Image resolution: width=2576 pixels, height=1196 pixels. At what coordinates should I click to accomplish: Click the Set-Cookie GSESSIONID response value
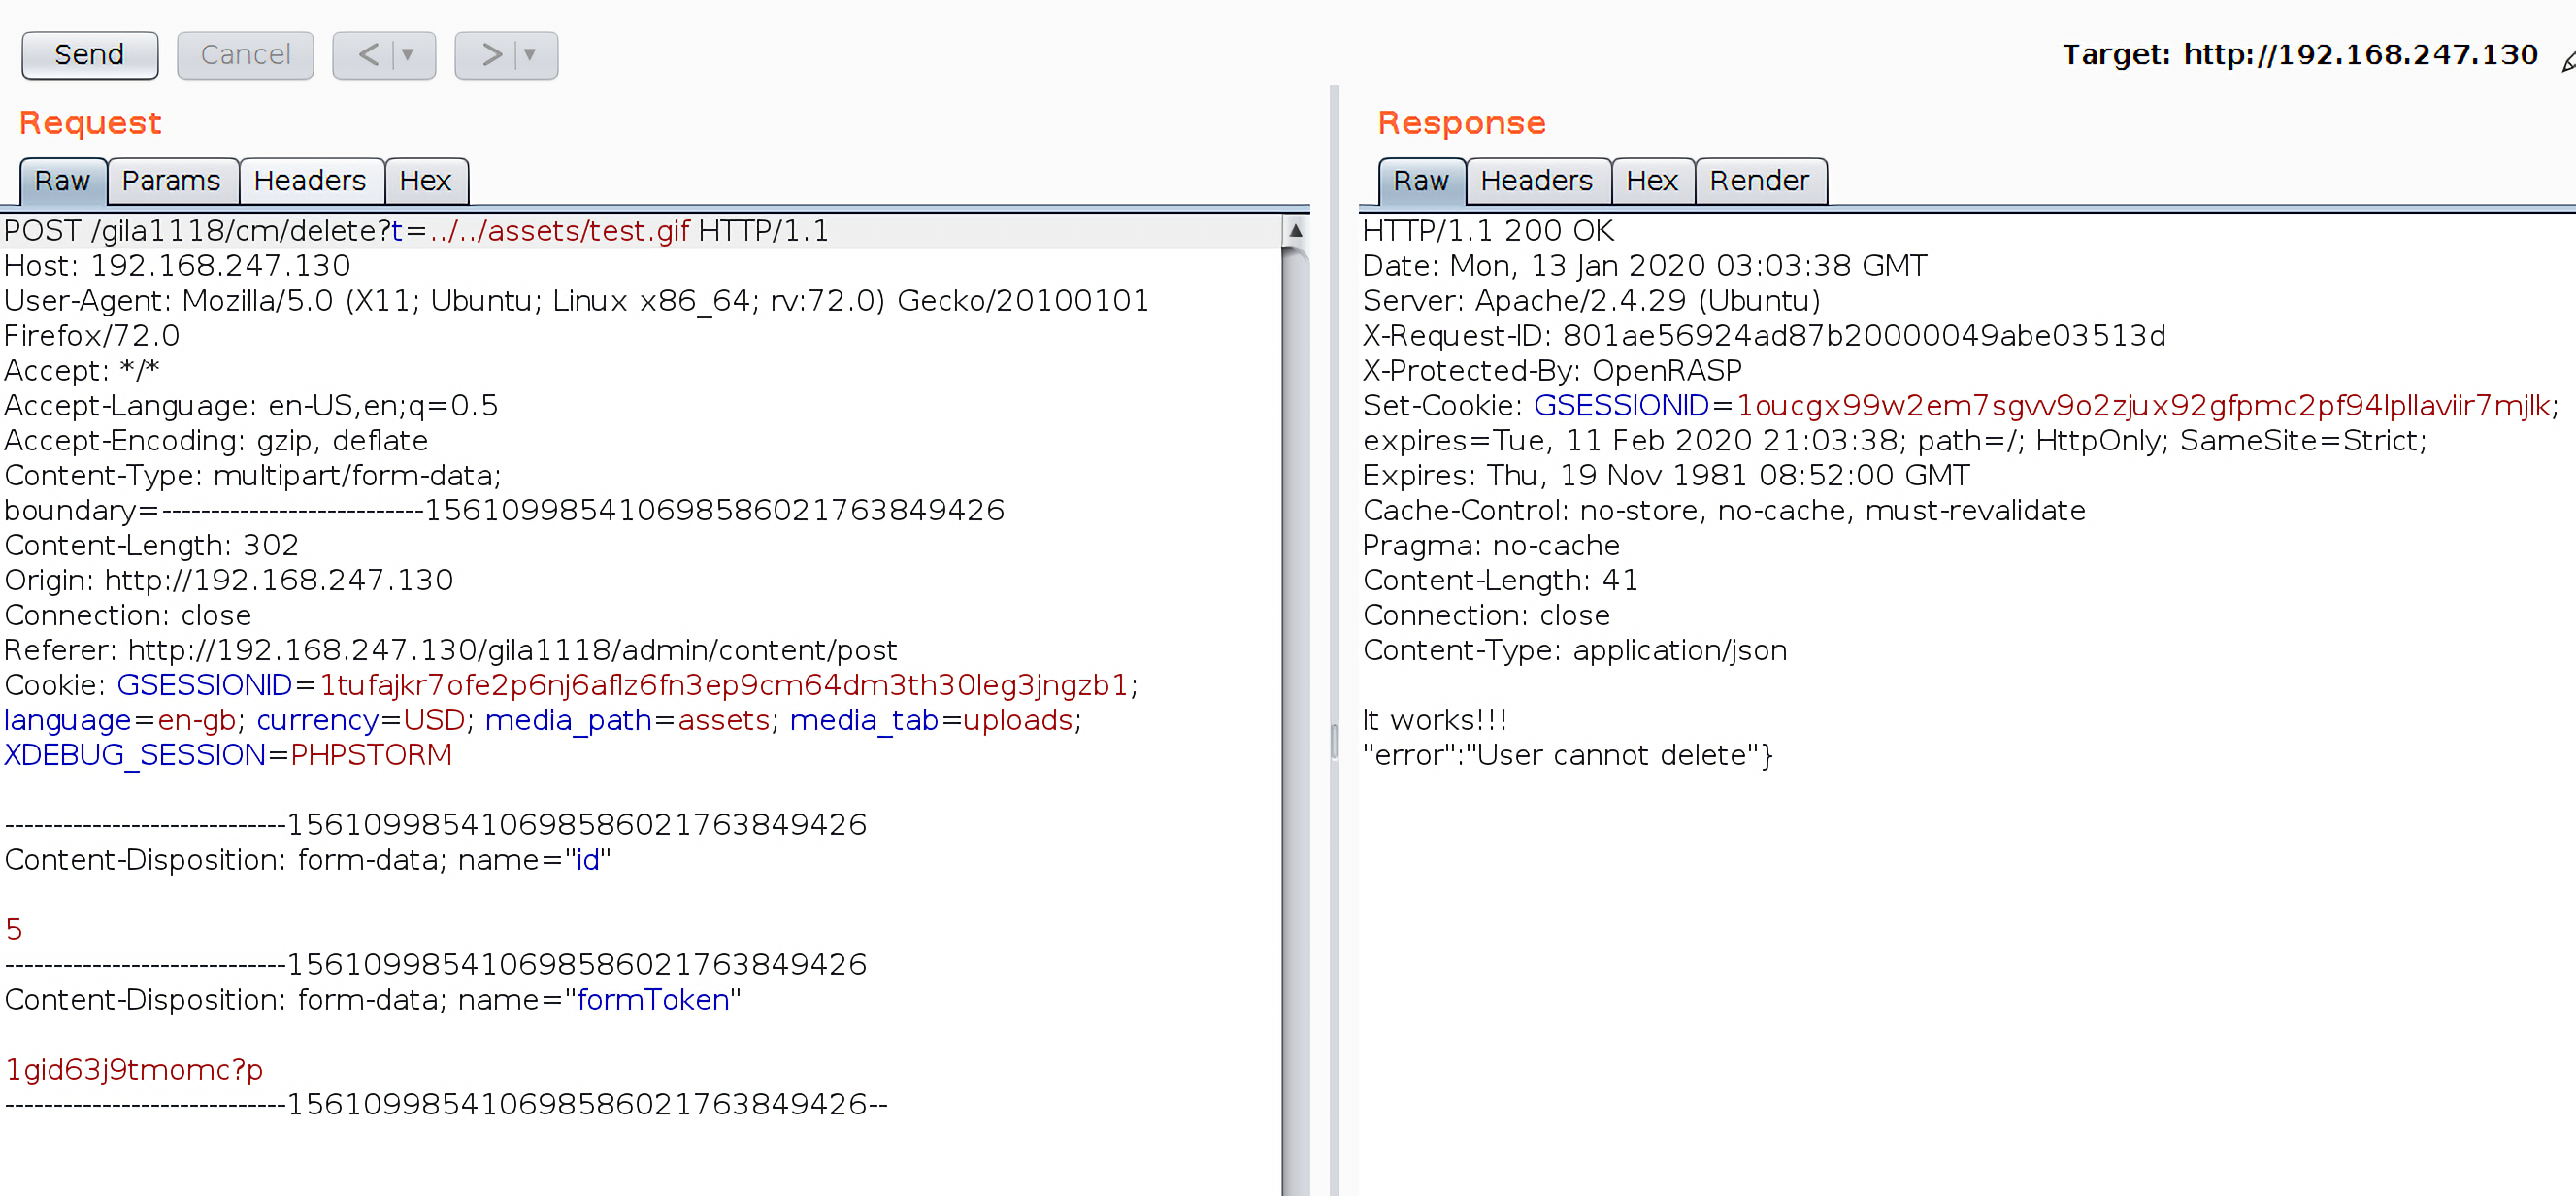(2144, 406)
